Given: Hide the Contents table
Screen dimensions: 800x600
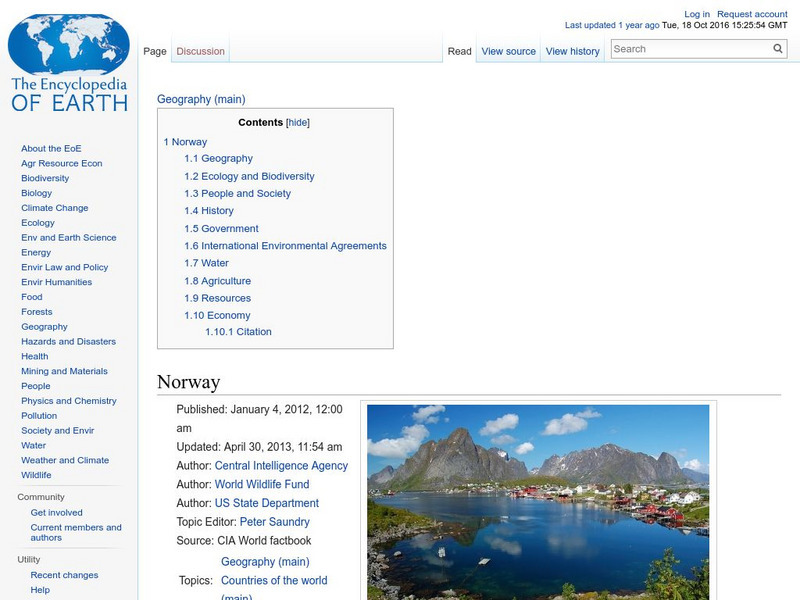Looking at the screenshot, I should (x=296, y=122).
